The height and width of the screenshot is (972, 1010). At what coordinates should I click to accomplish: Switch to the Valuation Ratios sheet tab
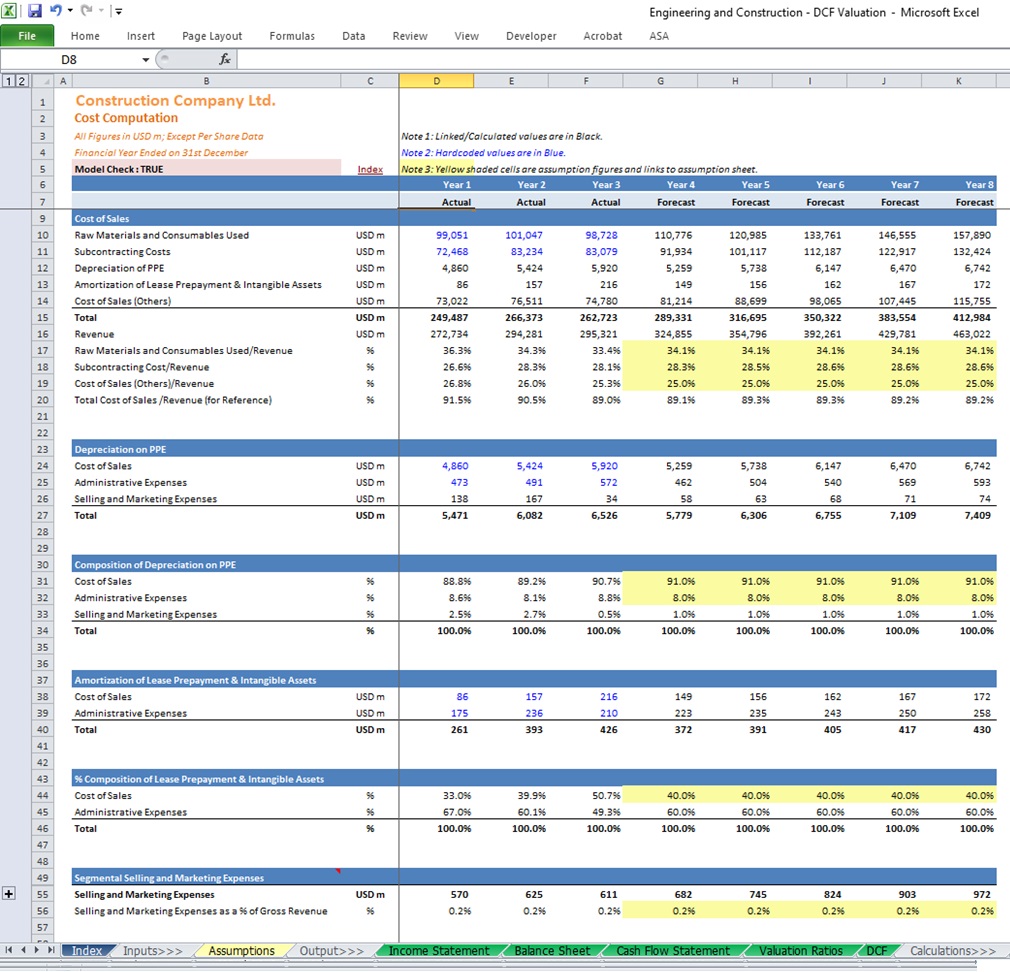[x=801, y=951]
